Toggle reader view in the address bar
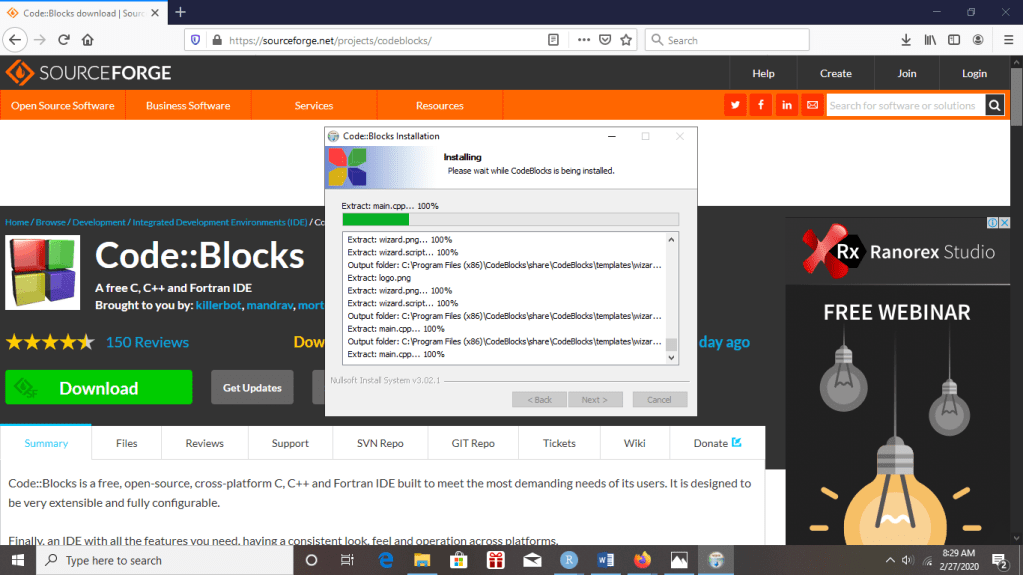Image resolution: width=1023 pixels, height=575 pixels. point(553,40)
